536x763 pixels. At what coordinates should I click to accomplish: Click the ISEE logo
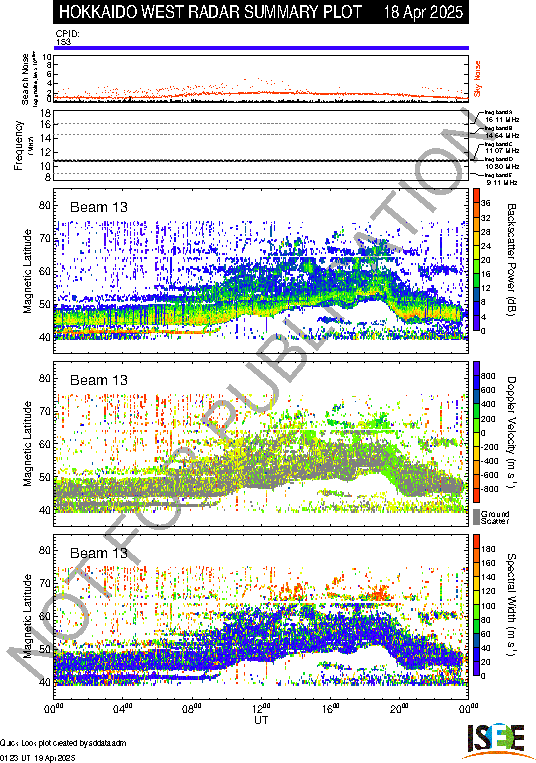pyautogui.click(x=497, y=741)
